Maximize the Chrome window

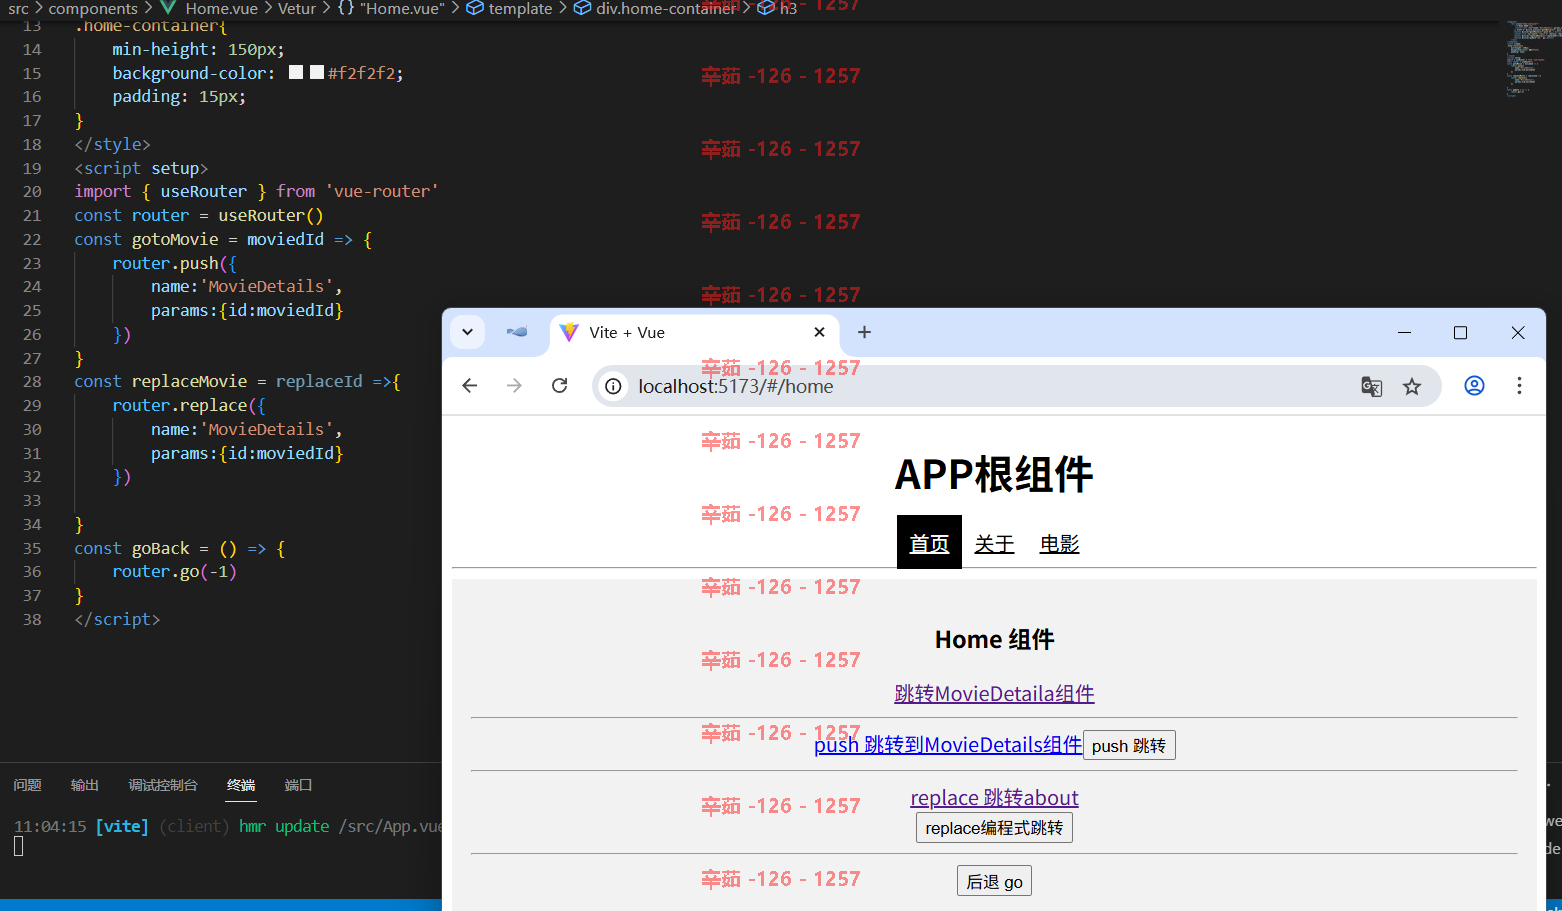coord(1460,332)
